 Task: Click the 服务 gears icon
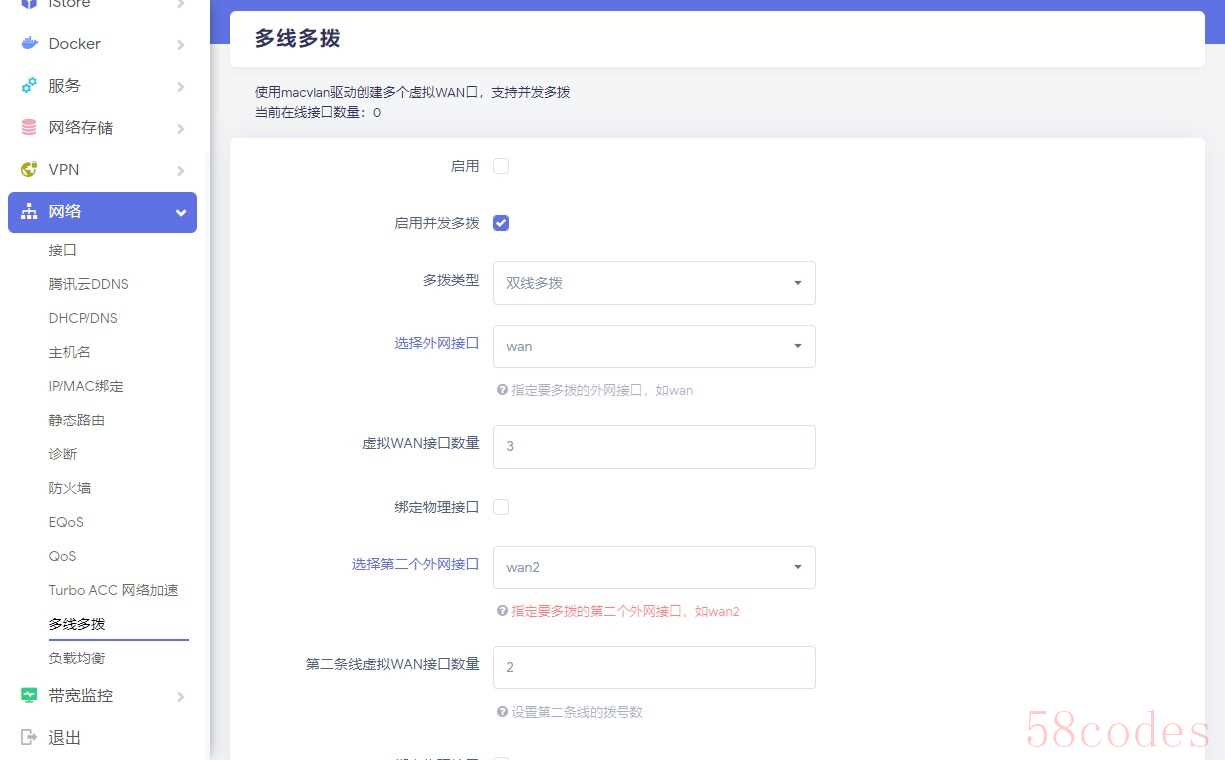[29, 86]
